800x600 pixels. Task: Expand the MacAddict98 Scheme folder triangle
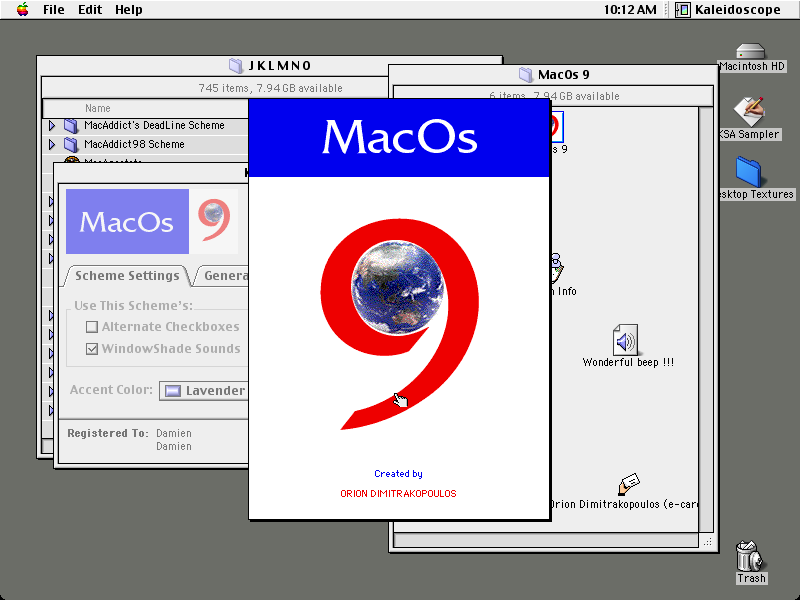[52, 144]
